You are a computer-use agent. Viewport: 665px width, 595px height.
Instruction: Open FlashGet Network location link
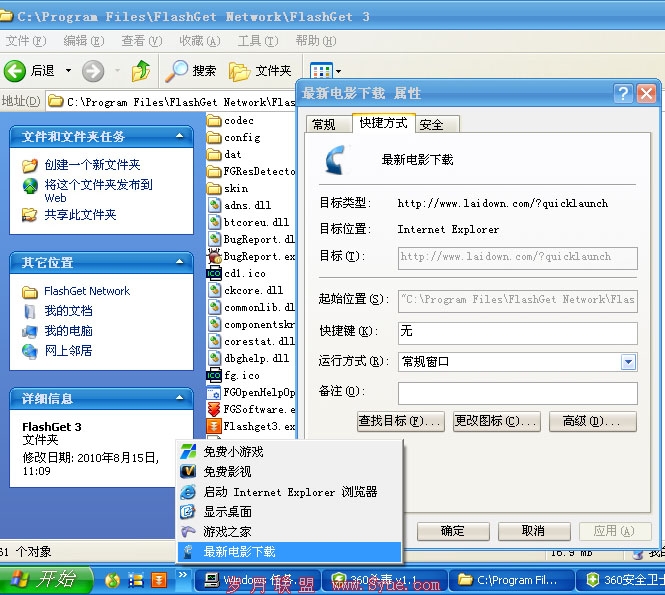(87, 291)
